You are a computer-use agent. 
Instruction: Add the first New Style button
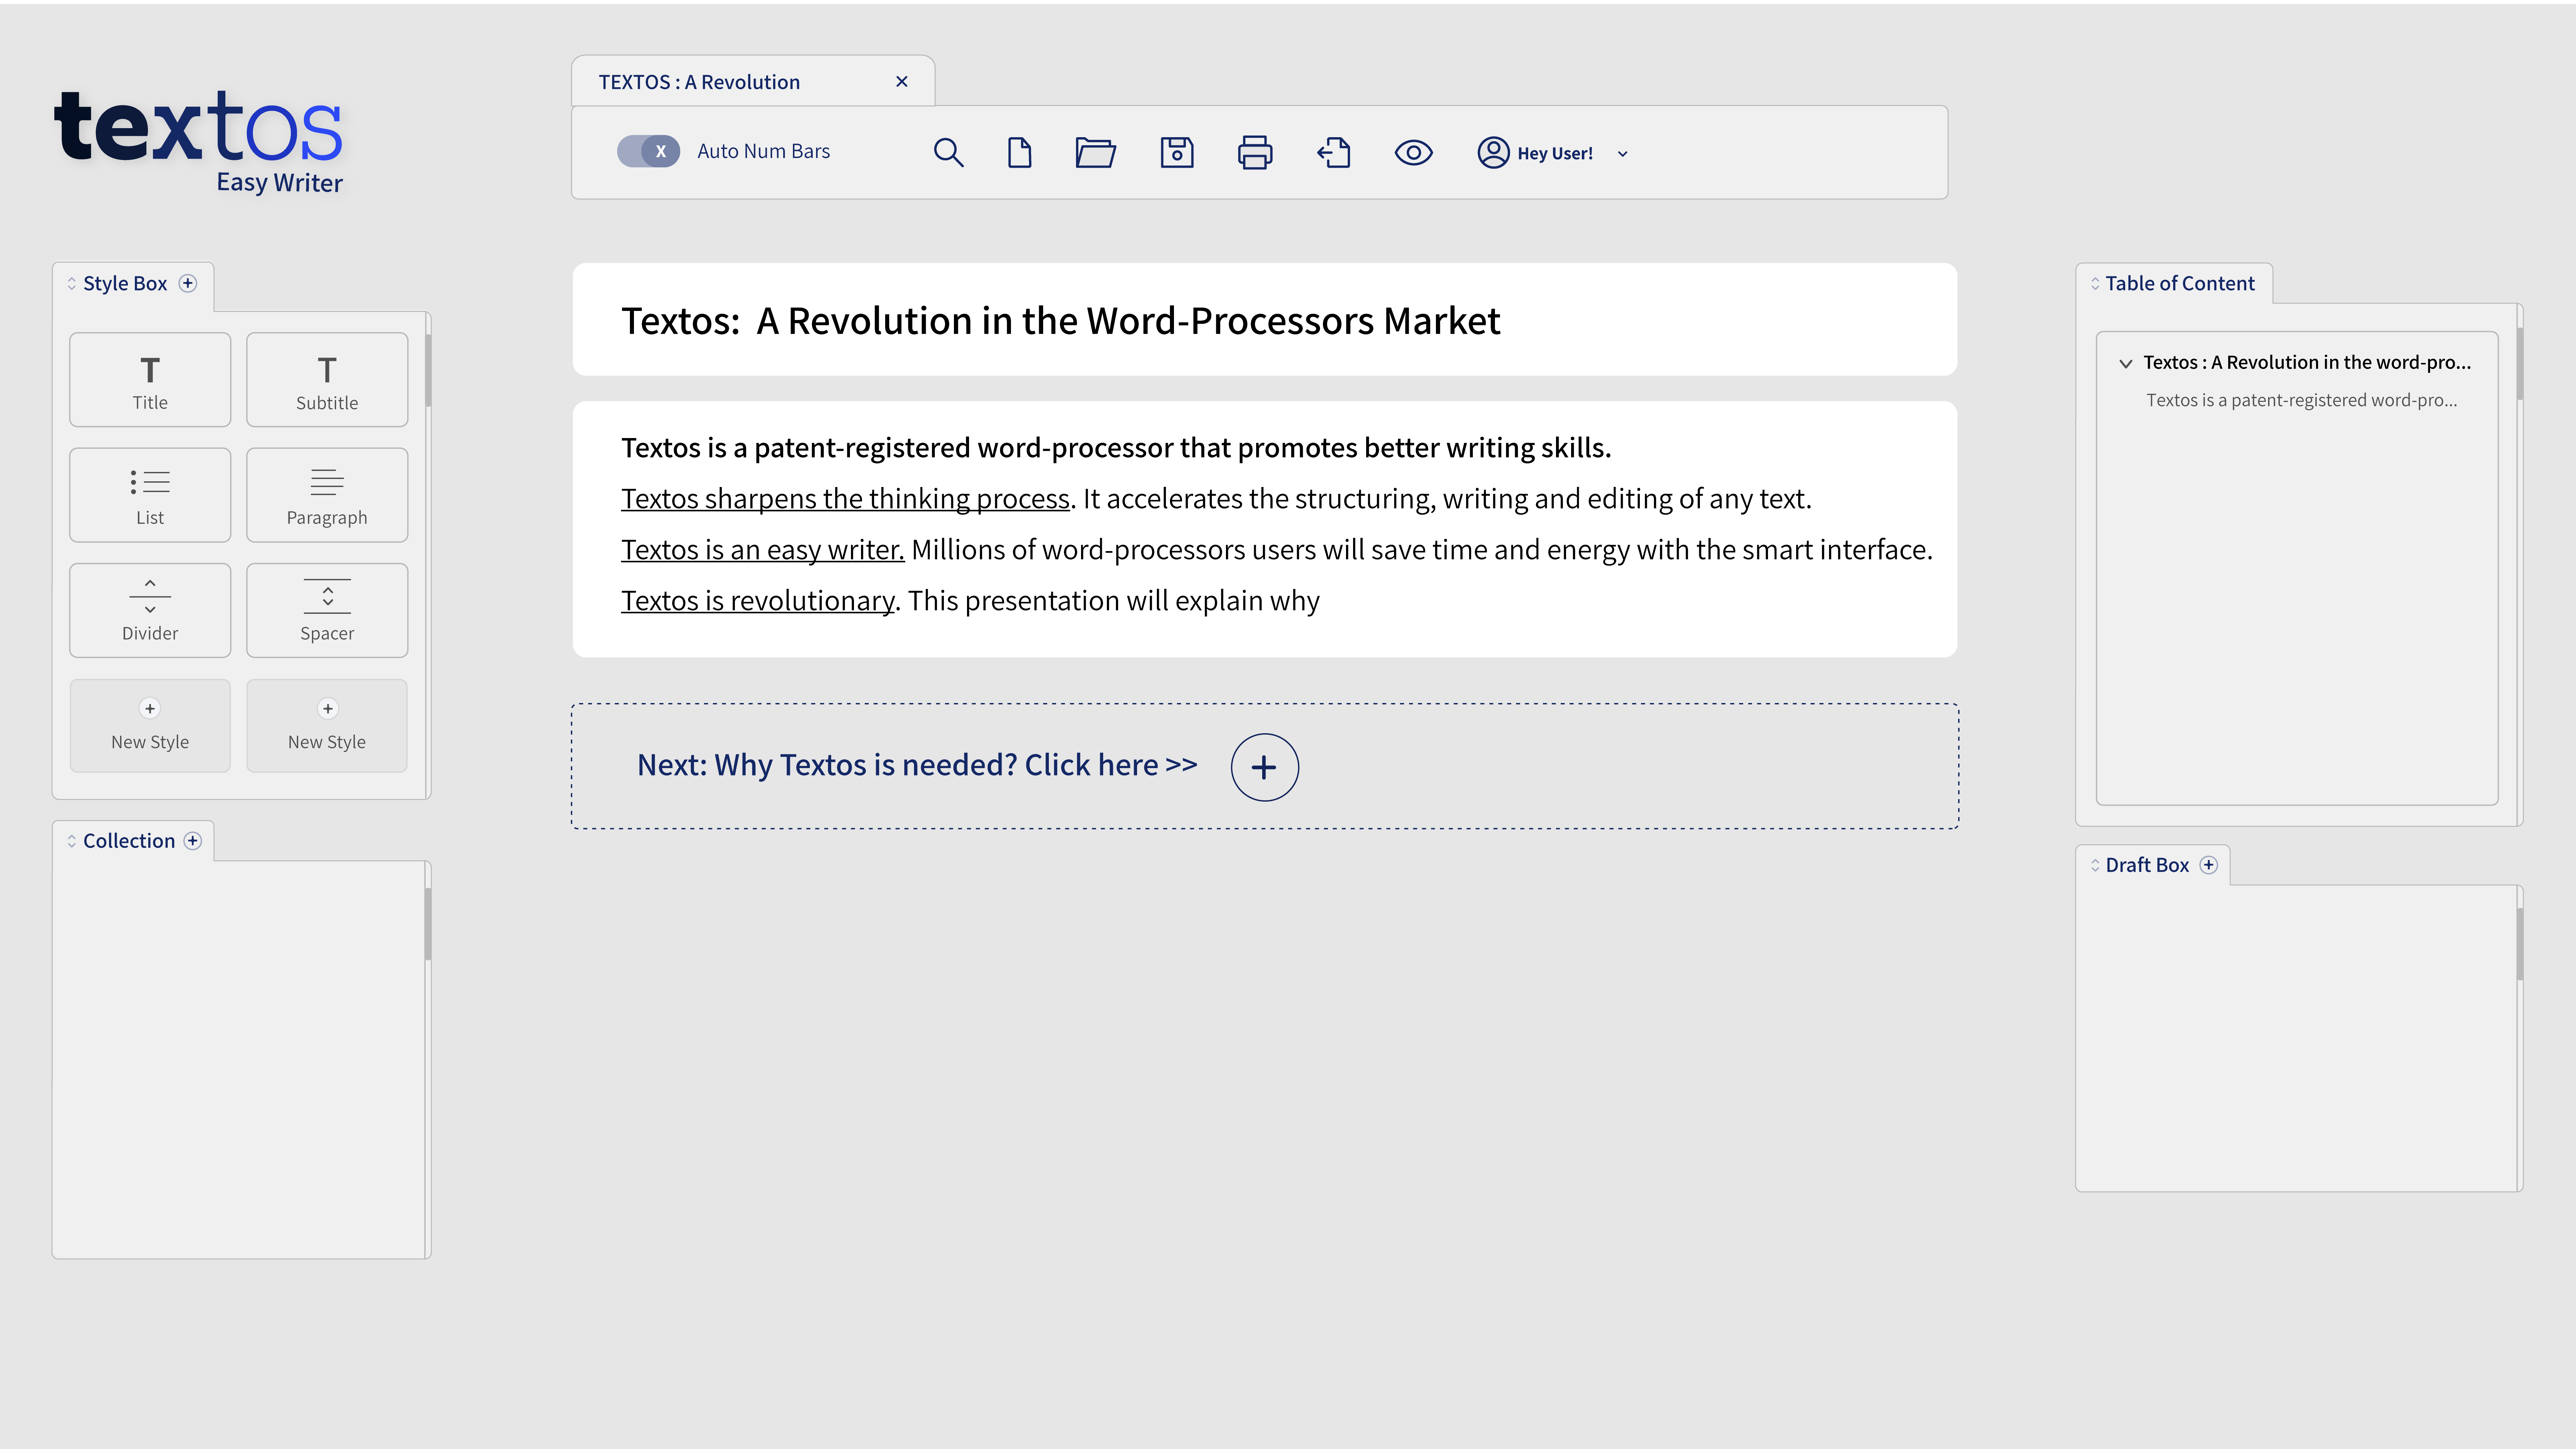pos(150,726)
